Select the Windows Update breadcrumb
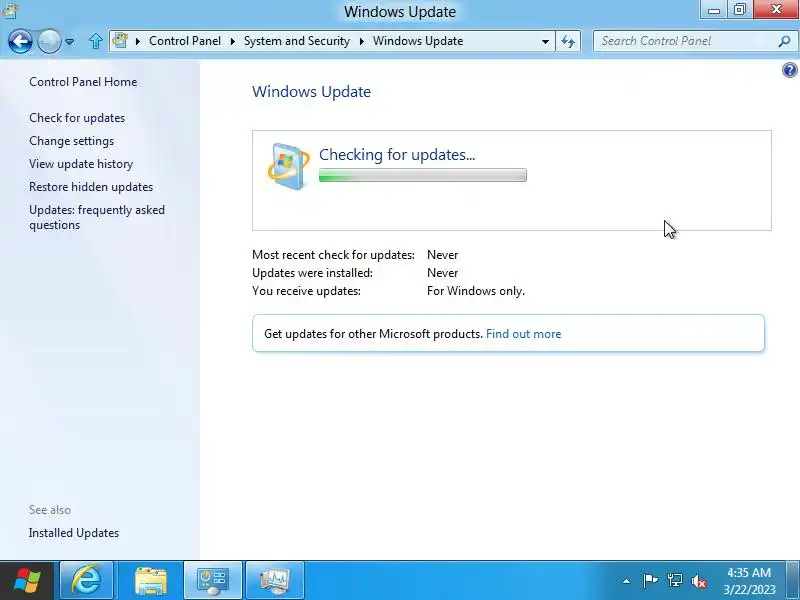The width and height of the screenshot is (800, 600). click(418, 41)
